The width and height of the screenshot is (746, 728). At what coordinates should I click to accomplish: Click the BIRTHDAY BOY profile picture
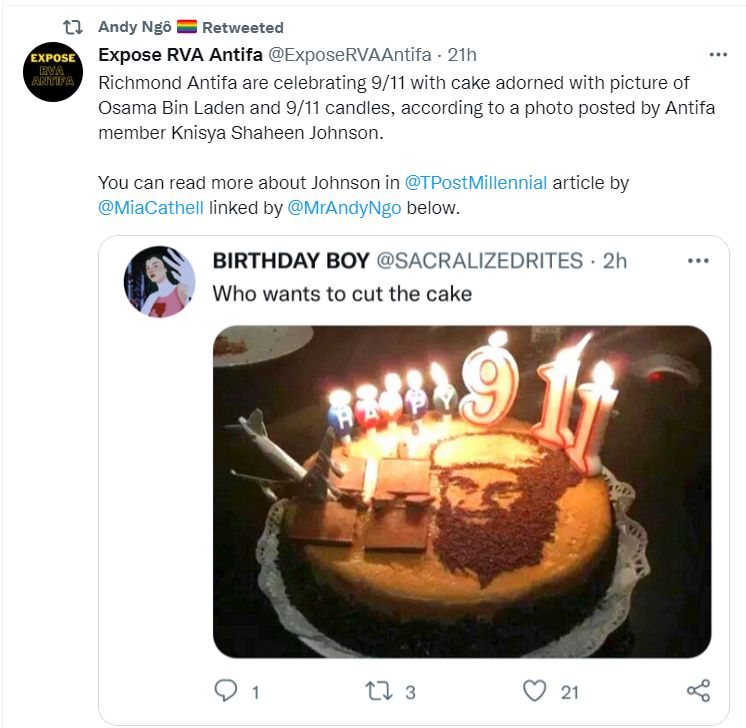(158, 281)
